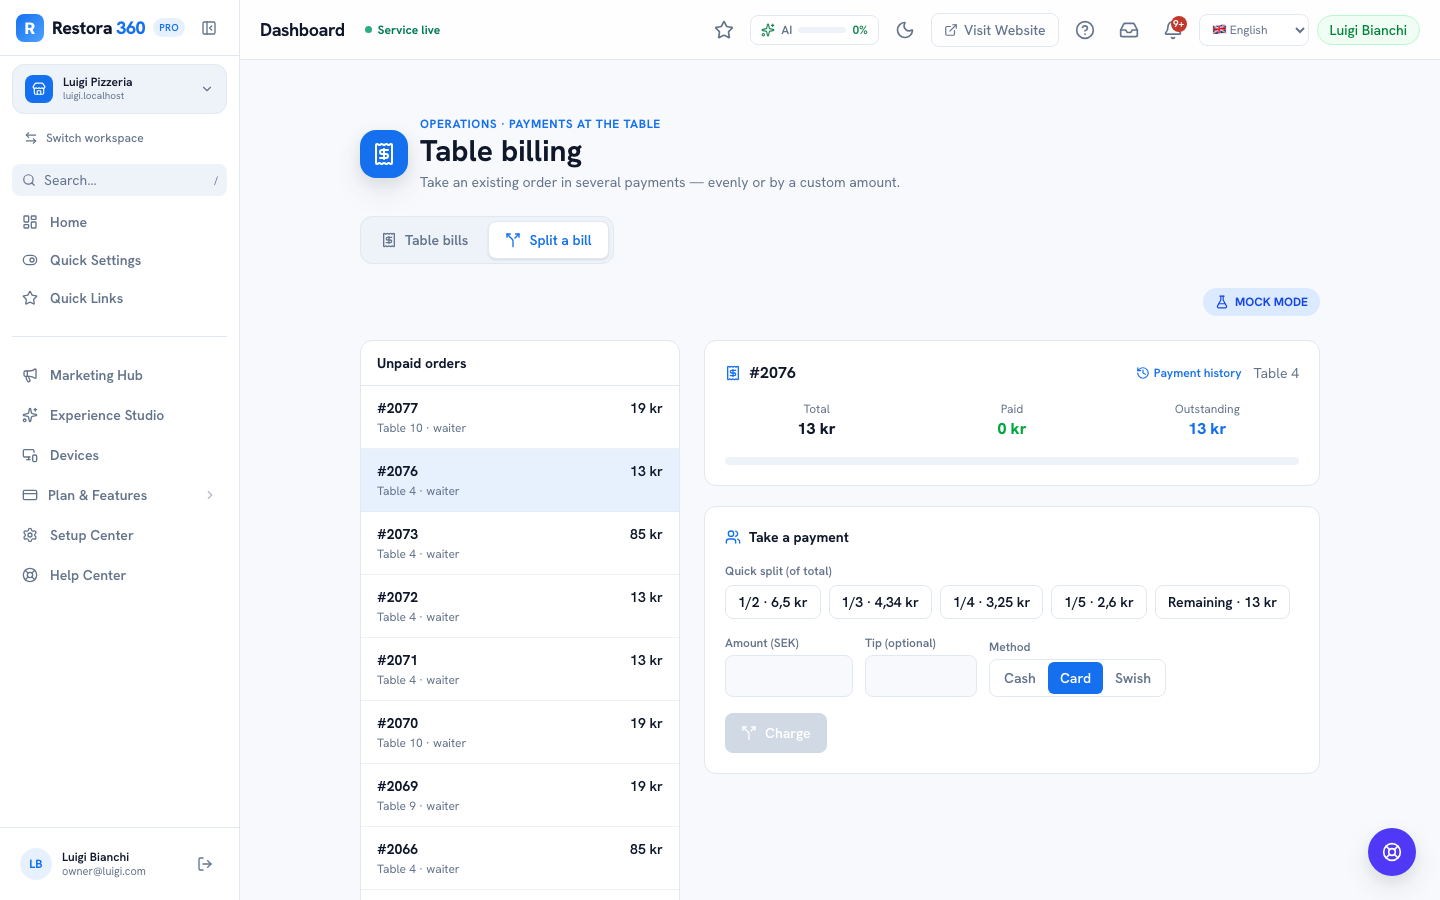Select Swish payment method
1440x900 pixels.
point(1133,678)
